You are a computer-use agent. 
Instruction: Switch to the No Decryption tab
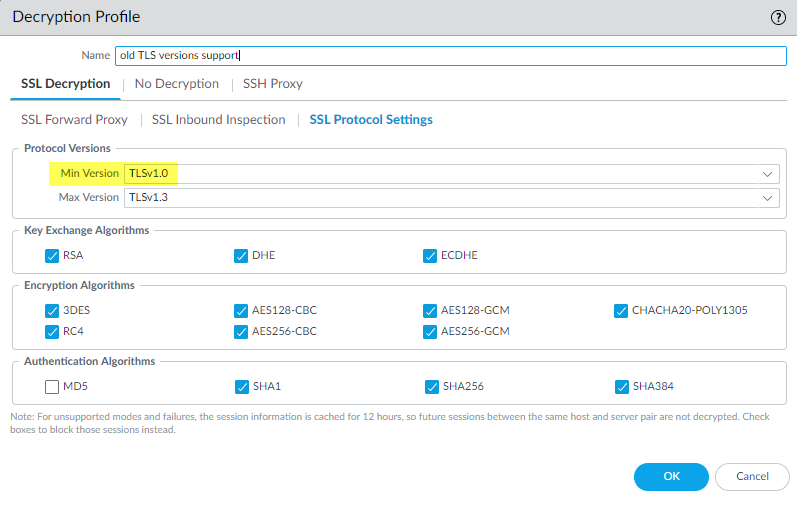click(176, 84)
